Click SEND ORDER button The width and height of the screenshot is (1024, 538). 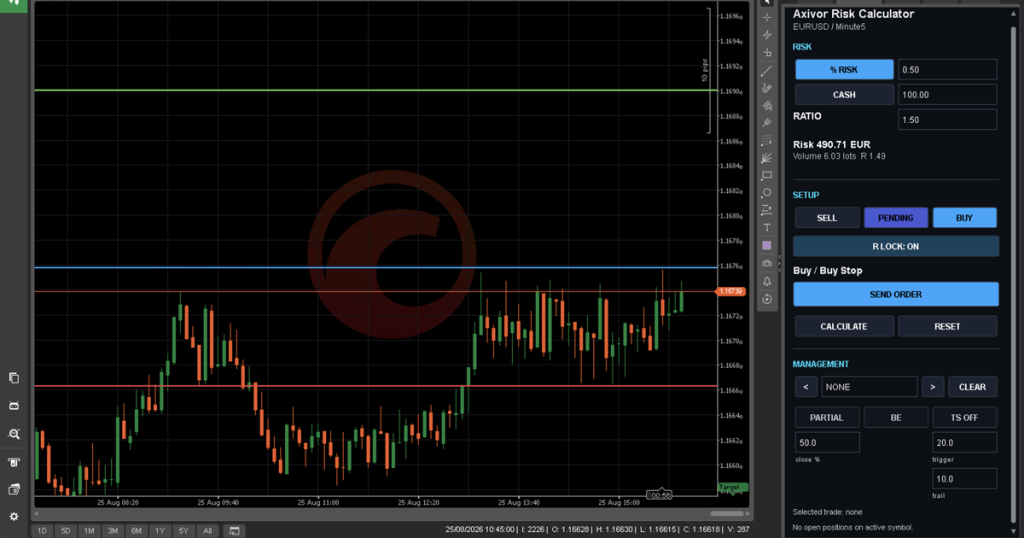[895, 294]
